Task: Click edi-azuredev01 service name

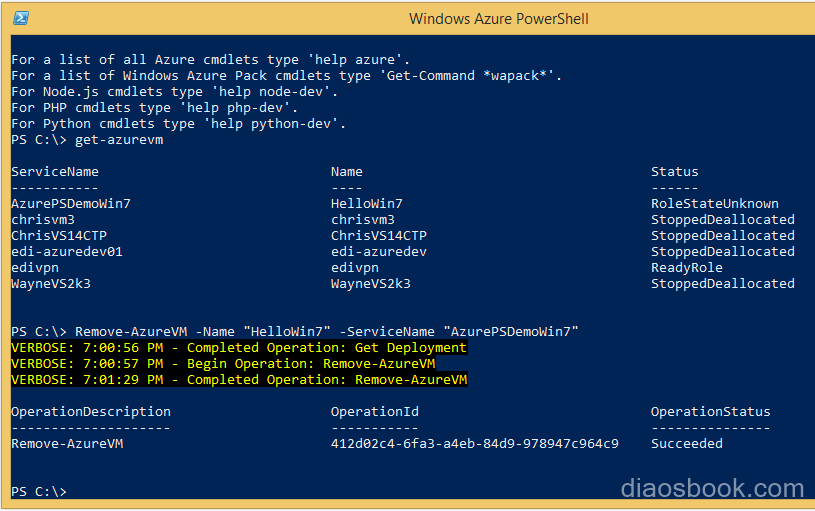Action: coord(67,252)
